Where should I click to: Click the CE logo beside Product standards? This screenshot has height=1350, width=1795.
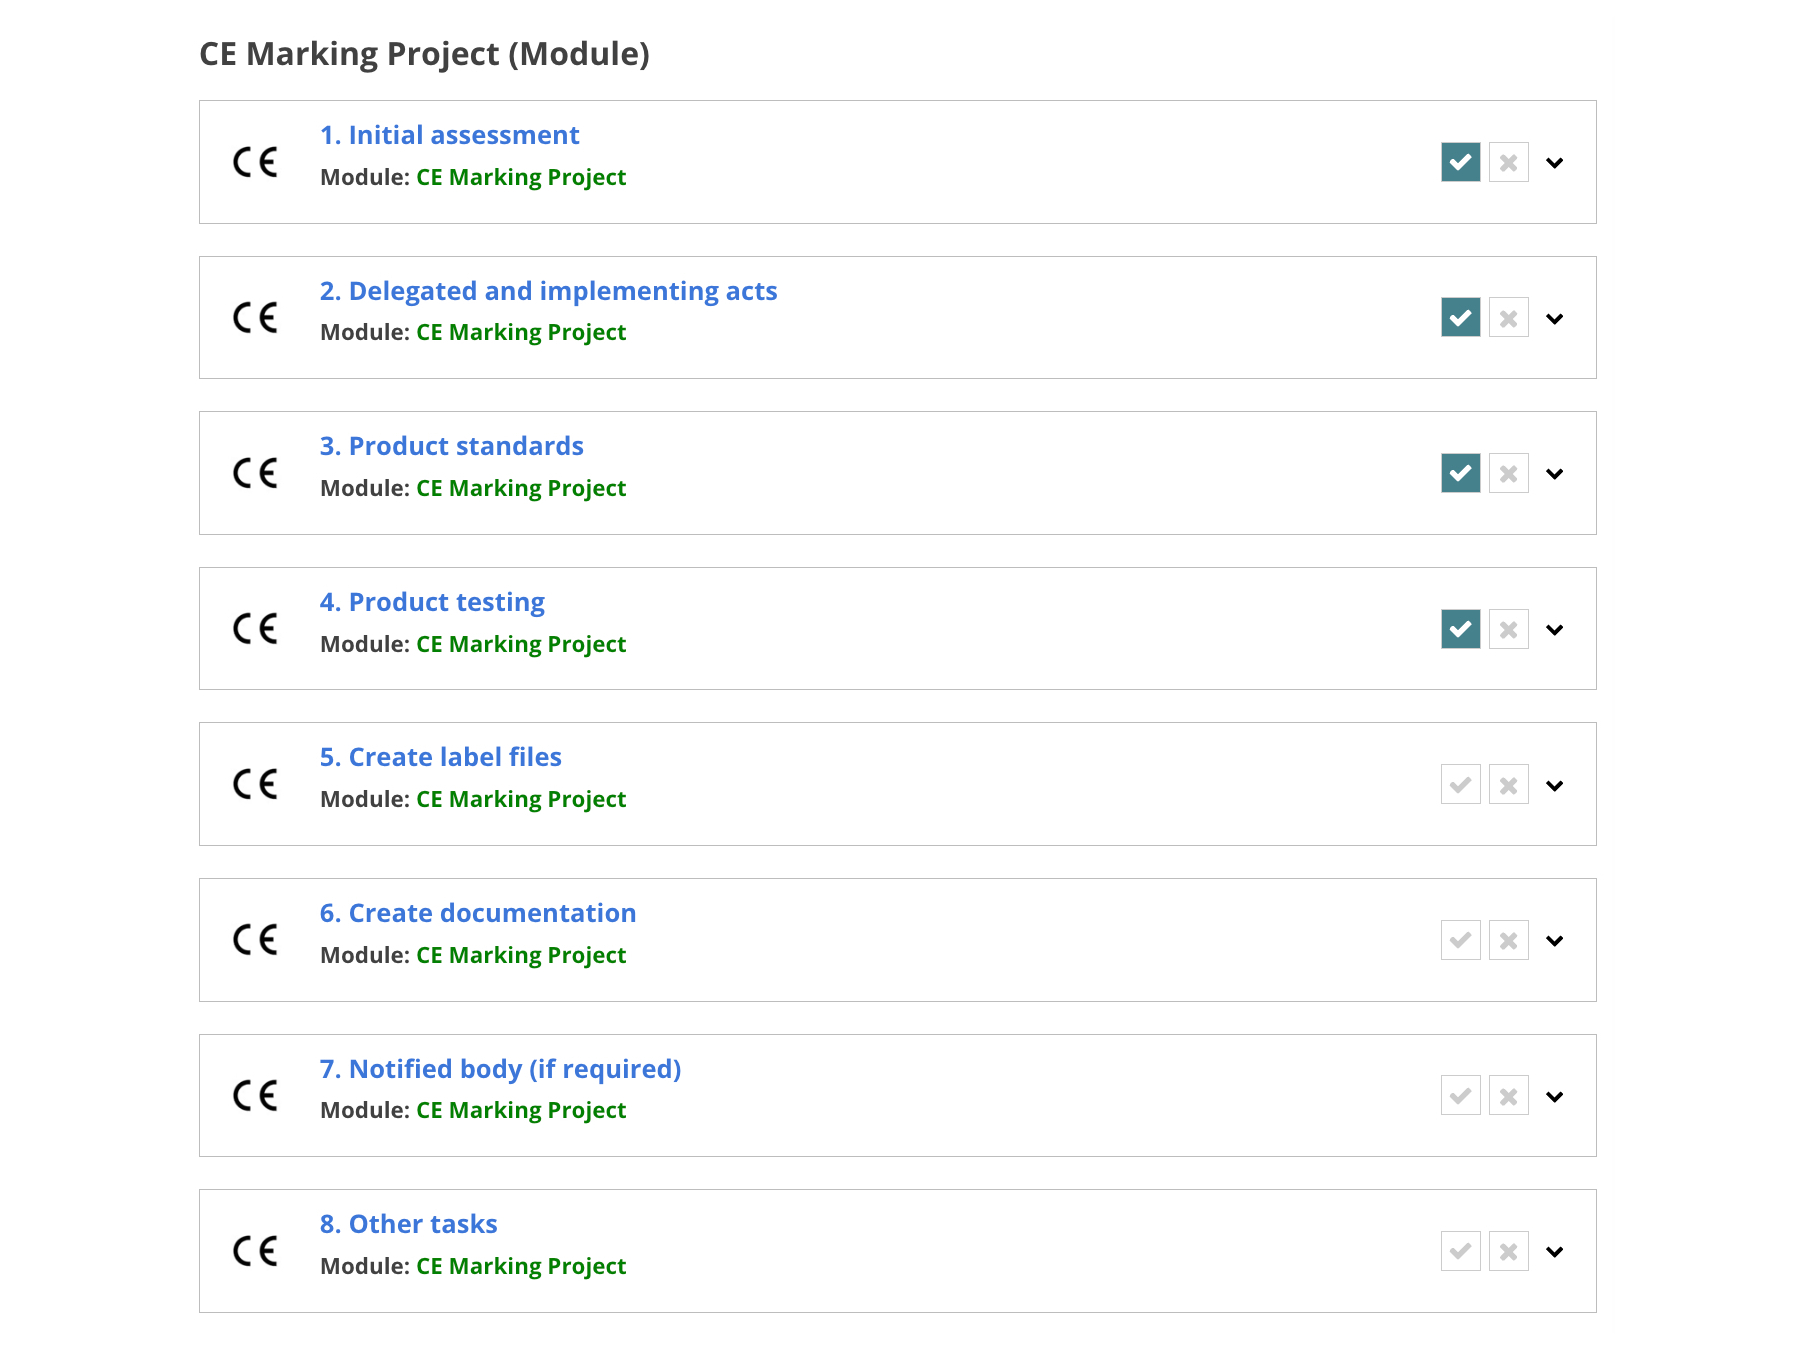pos(255,473)
